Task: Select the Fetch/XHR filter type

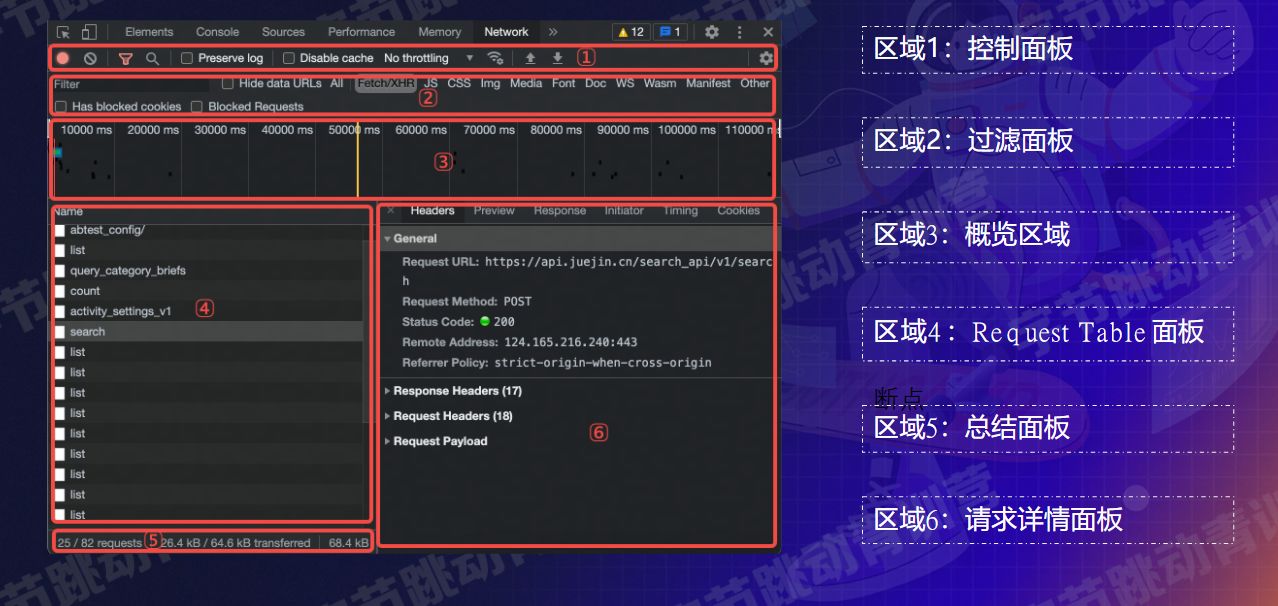Action: [x=385, y=84]
